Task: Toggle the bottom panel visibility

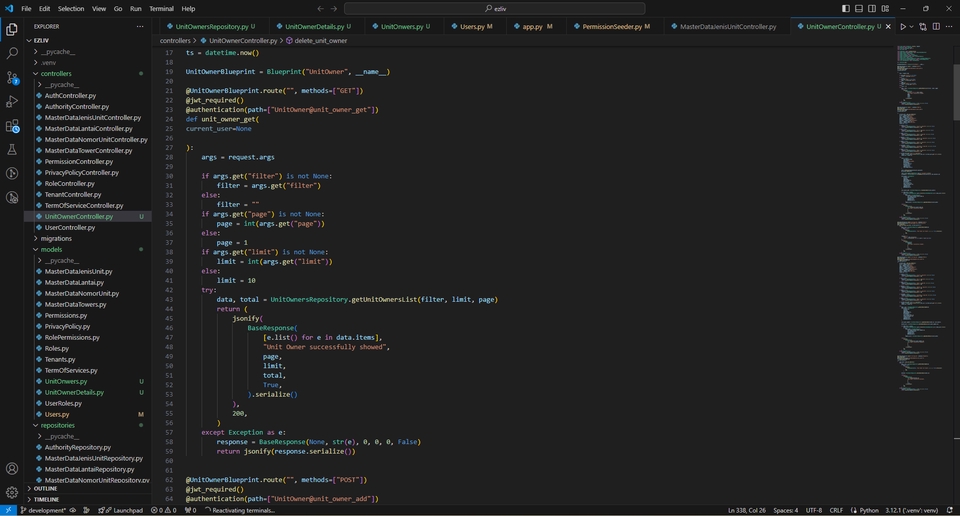Action: (x=859, y=9)
